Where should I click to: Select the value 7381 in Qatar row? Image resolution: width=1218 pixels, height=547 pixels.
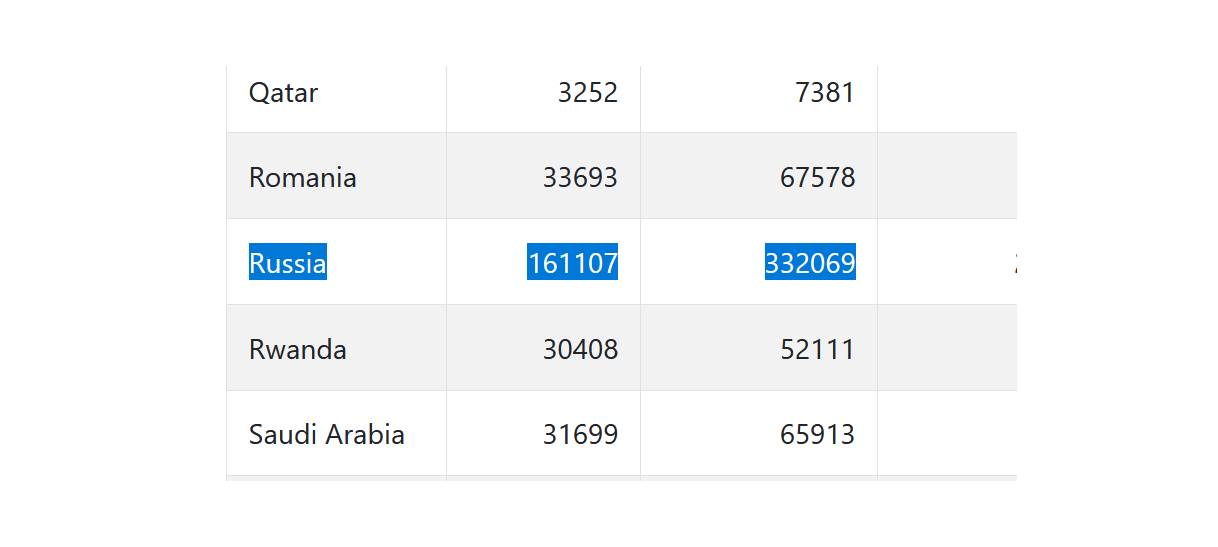(x=825, y=93)
